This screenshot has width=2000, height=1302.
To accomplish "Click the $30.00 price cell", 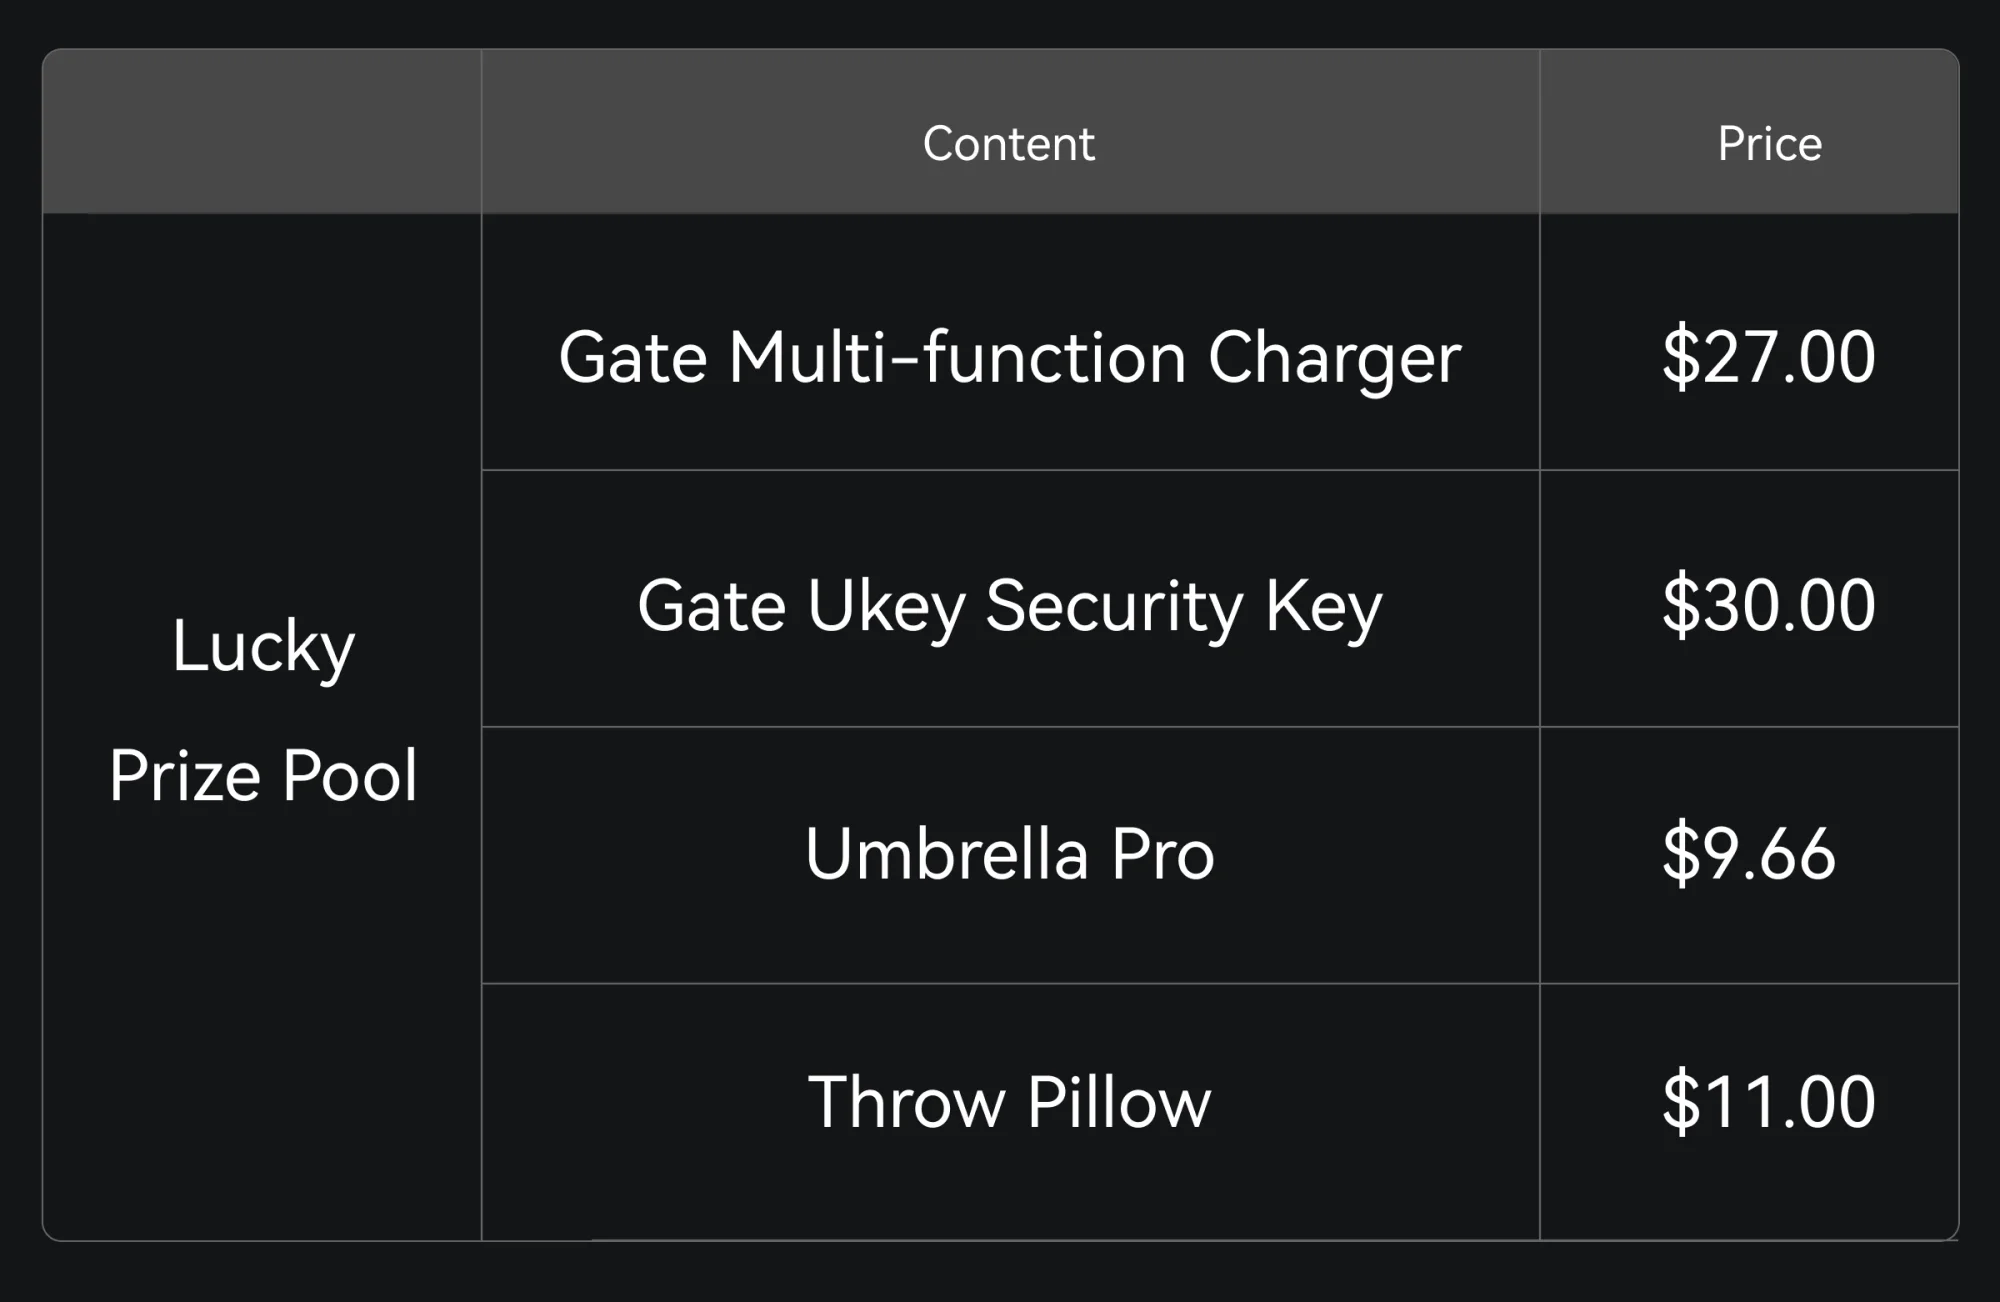I will (1768, 604).
